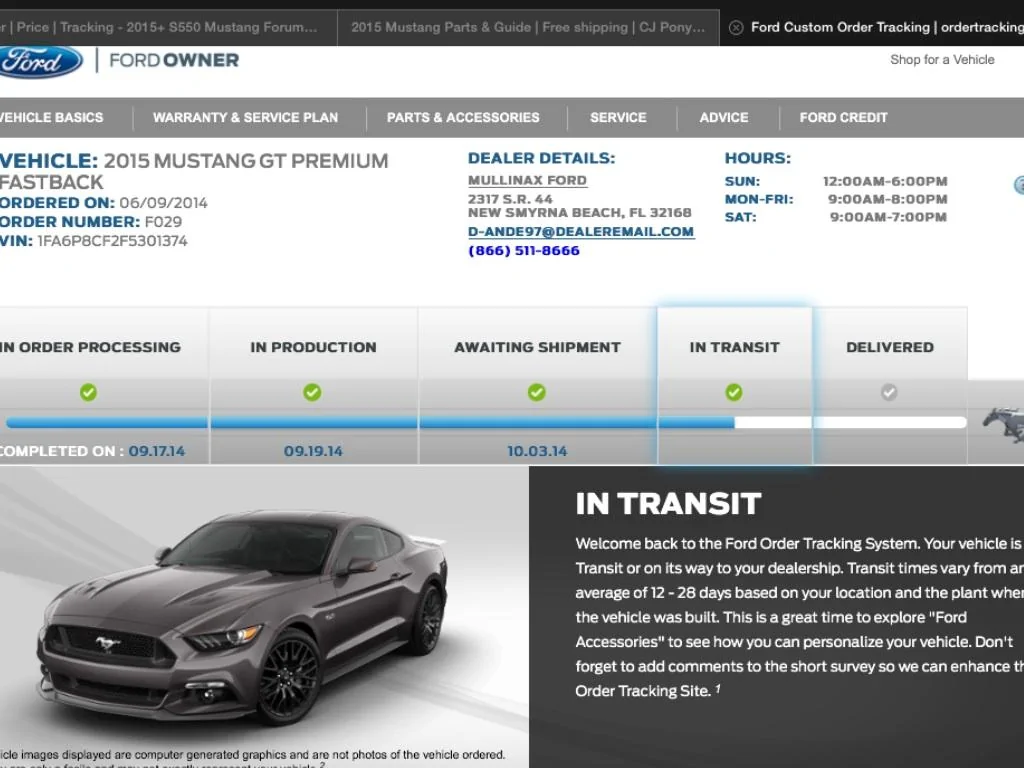Click the ordered-on date 06/09/2014
The width and height of the screenshot is (1024, 768).
click(163, 203)
